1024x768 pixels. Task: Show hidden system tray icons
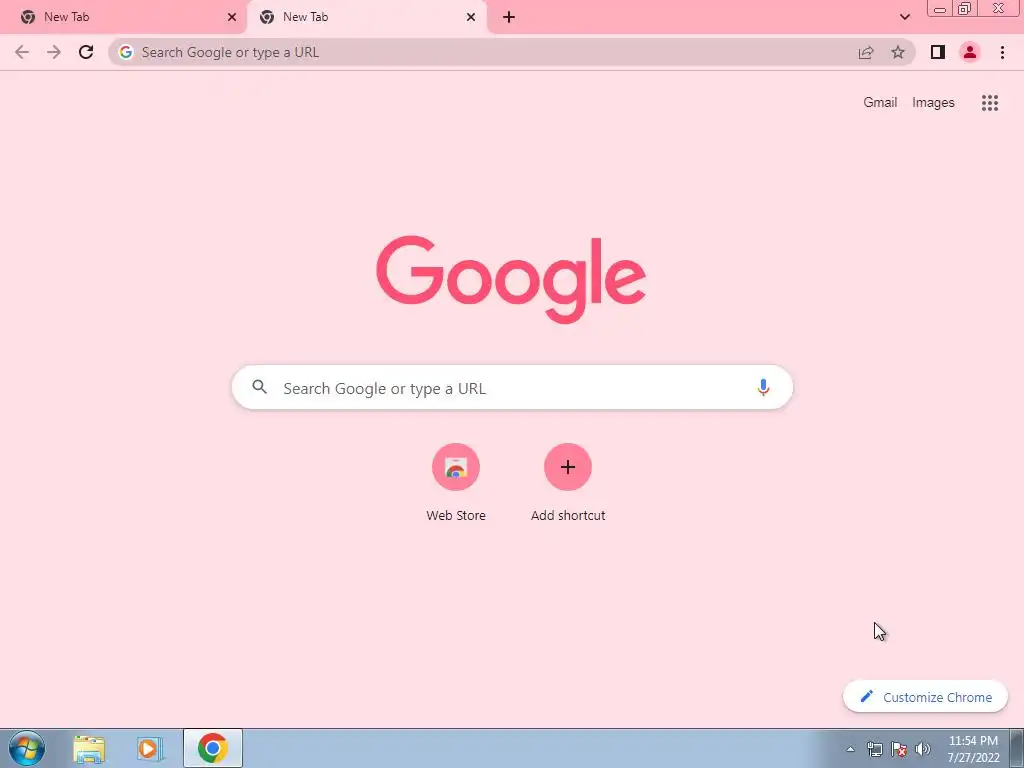[850, 749]
